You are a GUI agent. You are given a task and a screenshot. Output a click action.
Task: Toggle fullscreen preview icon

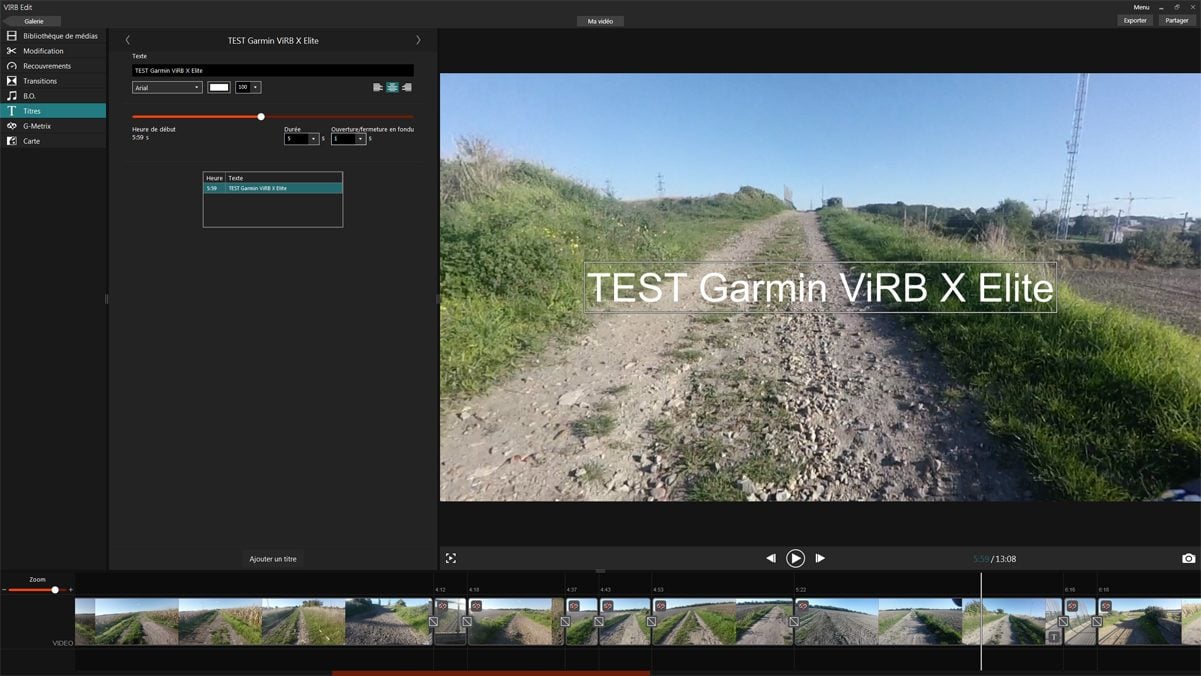tap(451, 558)
